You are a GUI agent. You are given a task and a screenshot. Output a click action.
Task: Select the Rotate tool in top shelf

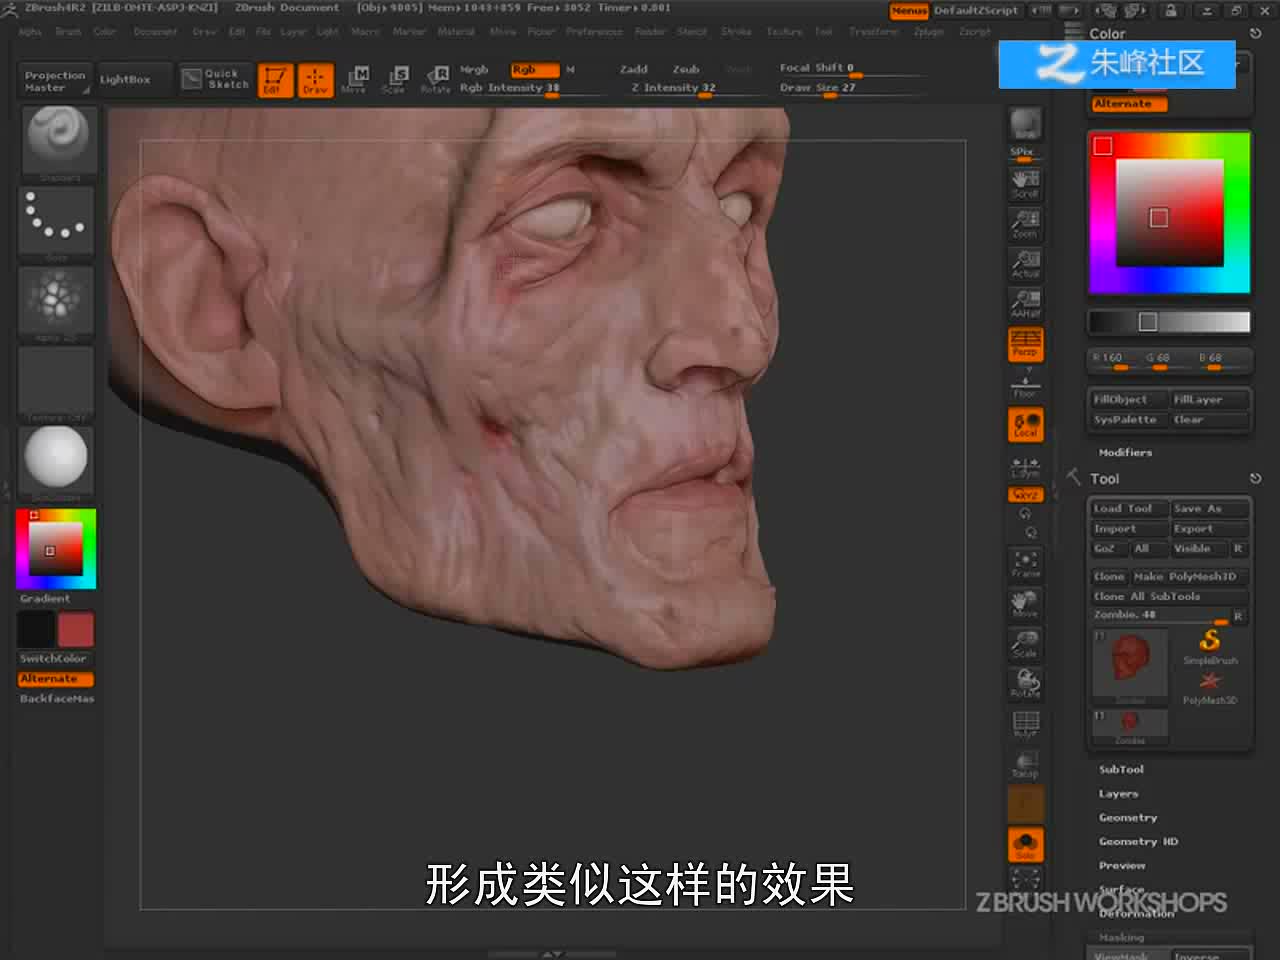point(436,79)
